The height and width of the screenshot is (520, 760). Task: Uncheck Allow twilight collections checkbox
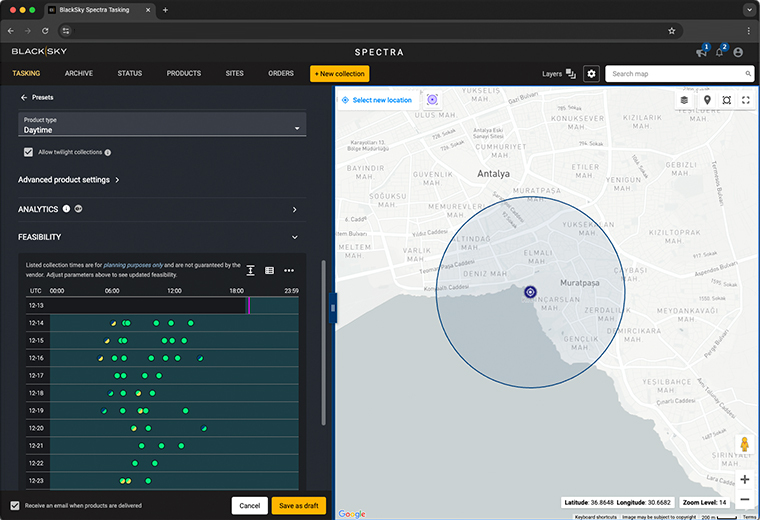click(x=29, y=152)
